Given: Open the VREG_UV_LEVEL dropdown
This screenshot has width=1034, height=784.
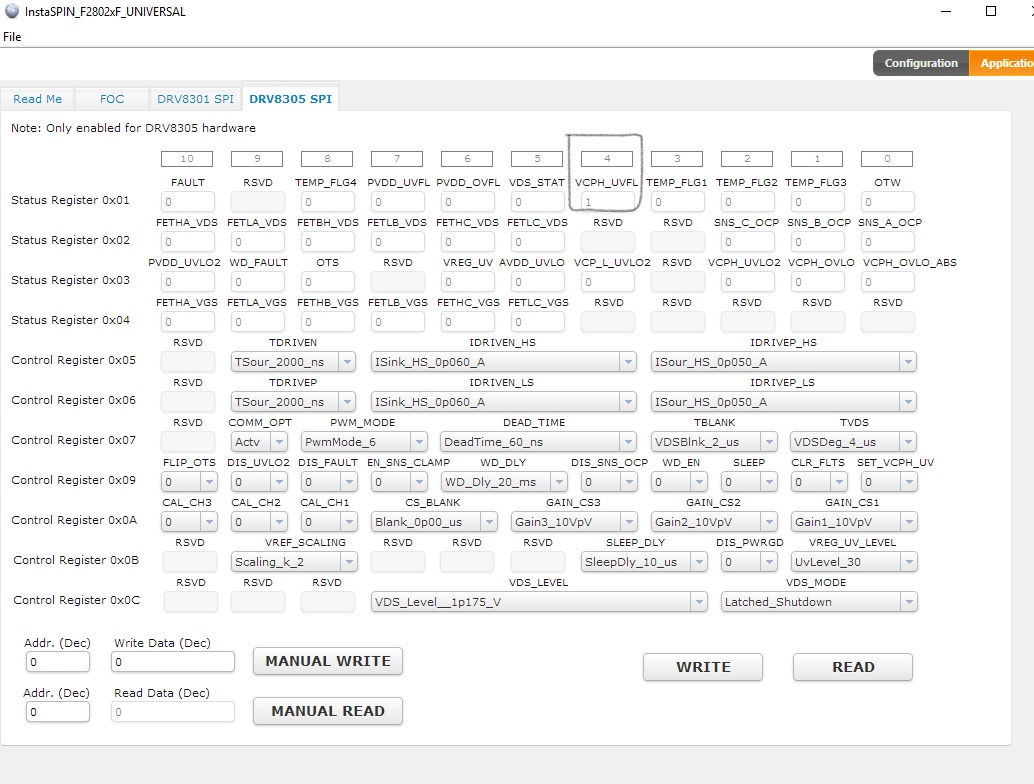Looking at the screenshot, I should [853, 562].
